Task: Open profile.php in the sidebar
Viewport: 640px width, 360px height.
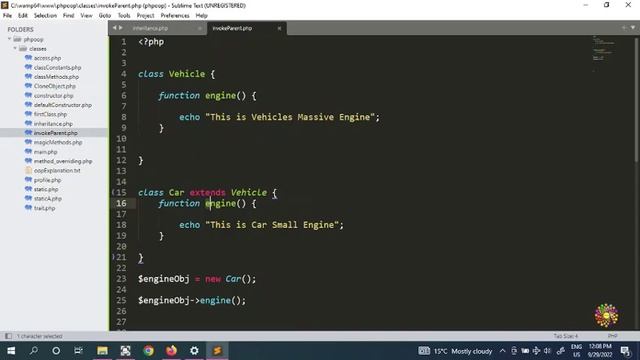Action: (x=47, y=180)
